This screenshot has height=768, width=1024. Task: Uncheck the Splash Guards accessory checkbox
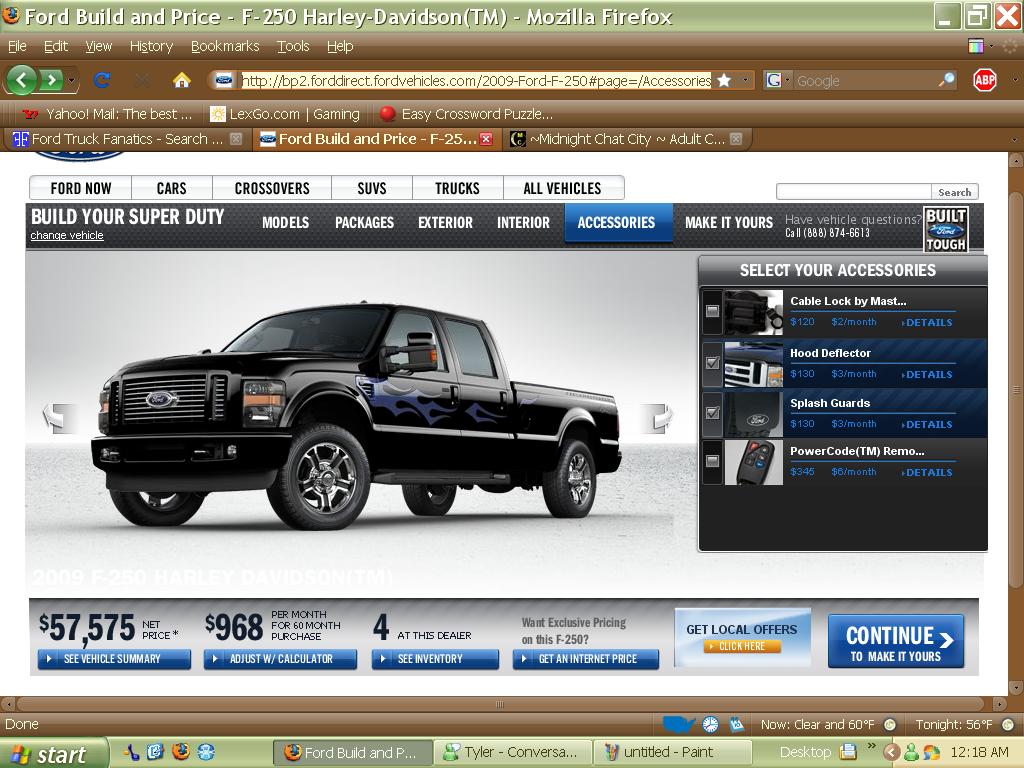pos(712,413)
